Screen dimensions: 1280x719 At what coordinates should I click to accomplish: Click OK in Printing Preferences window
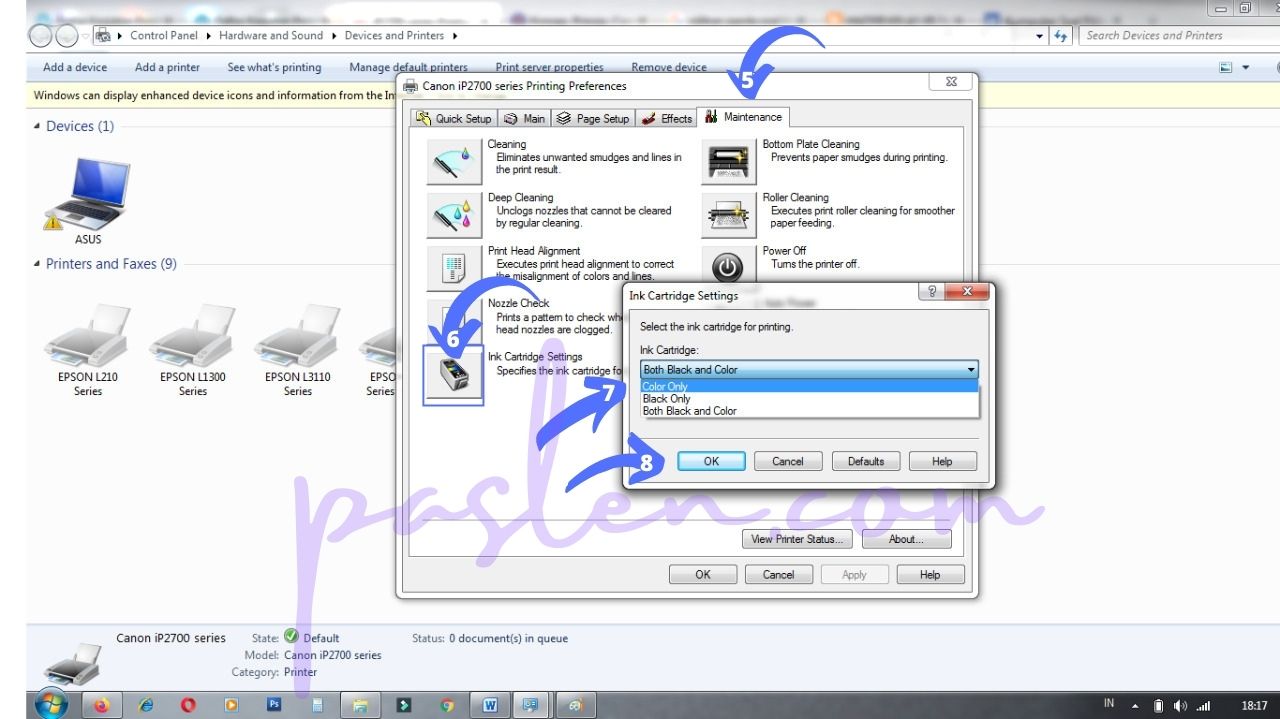(x=703, y=575)
